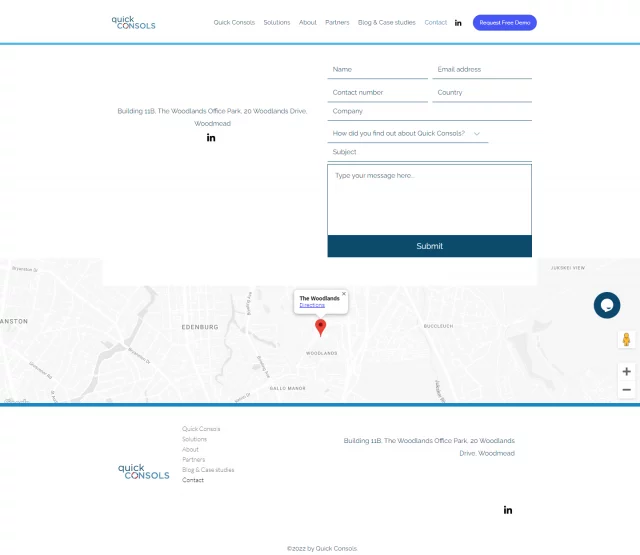Open LinkedIn icon below the office address
Viewport: 640px width, 555px height.
click(211, 138)
